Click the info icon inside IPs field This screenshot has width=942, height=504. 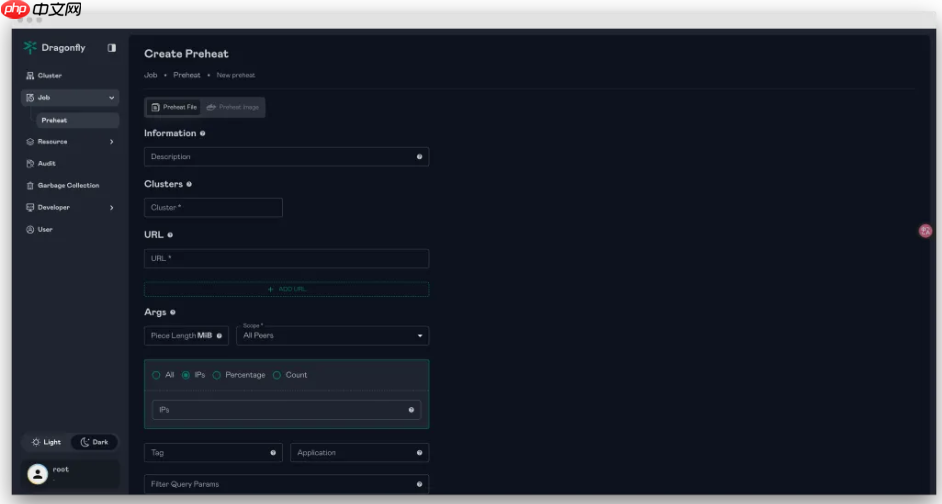(412, 410)
